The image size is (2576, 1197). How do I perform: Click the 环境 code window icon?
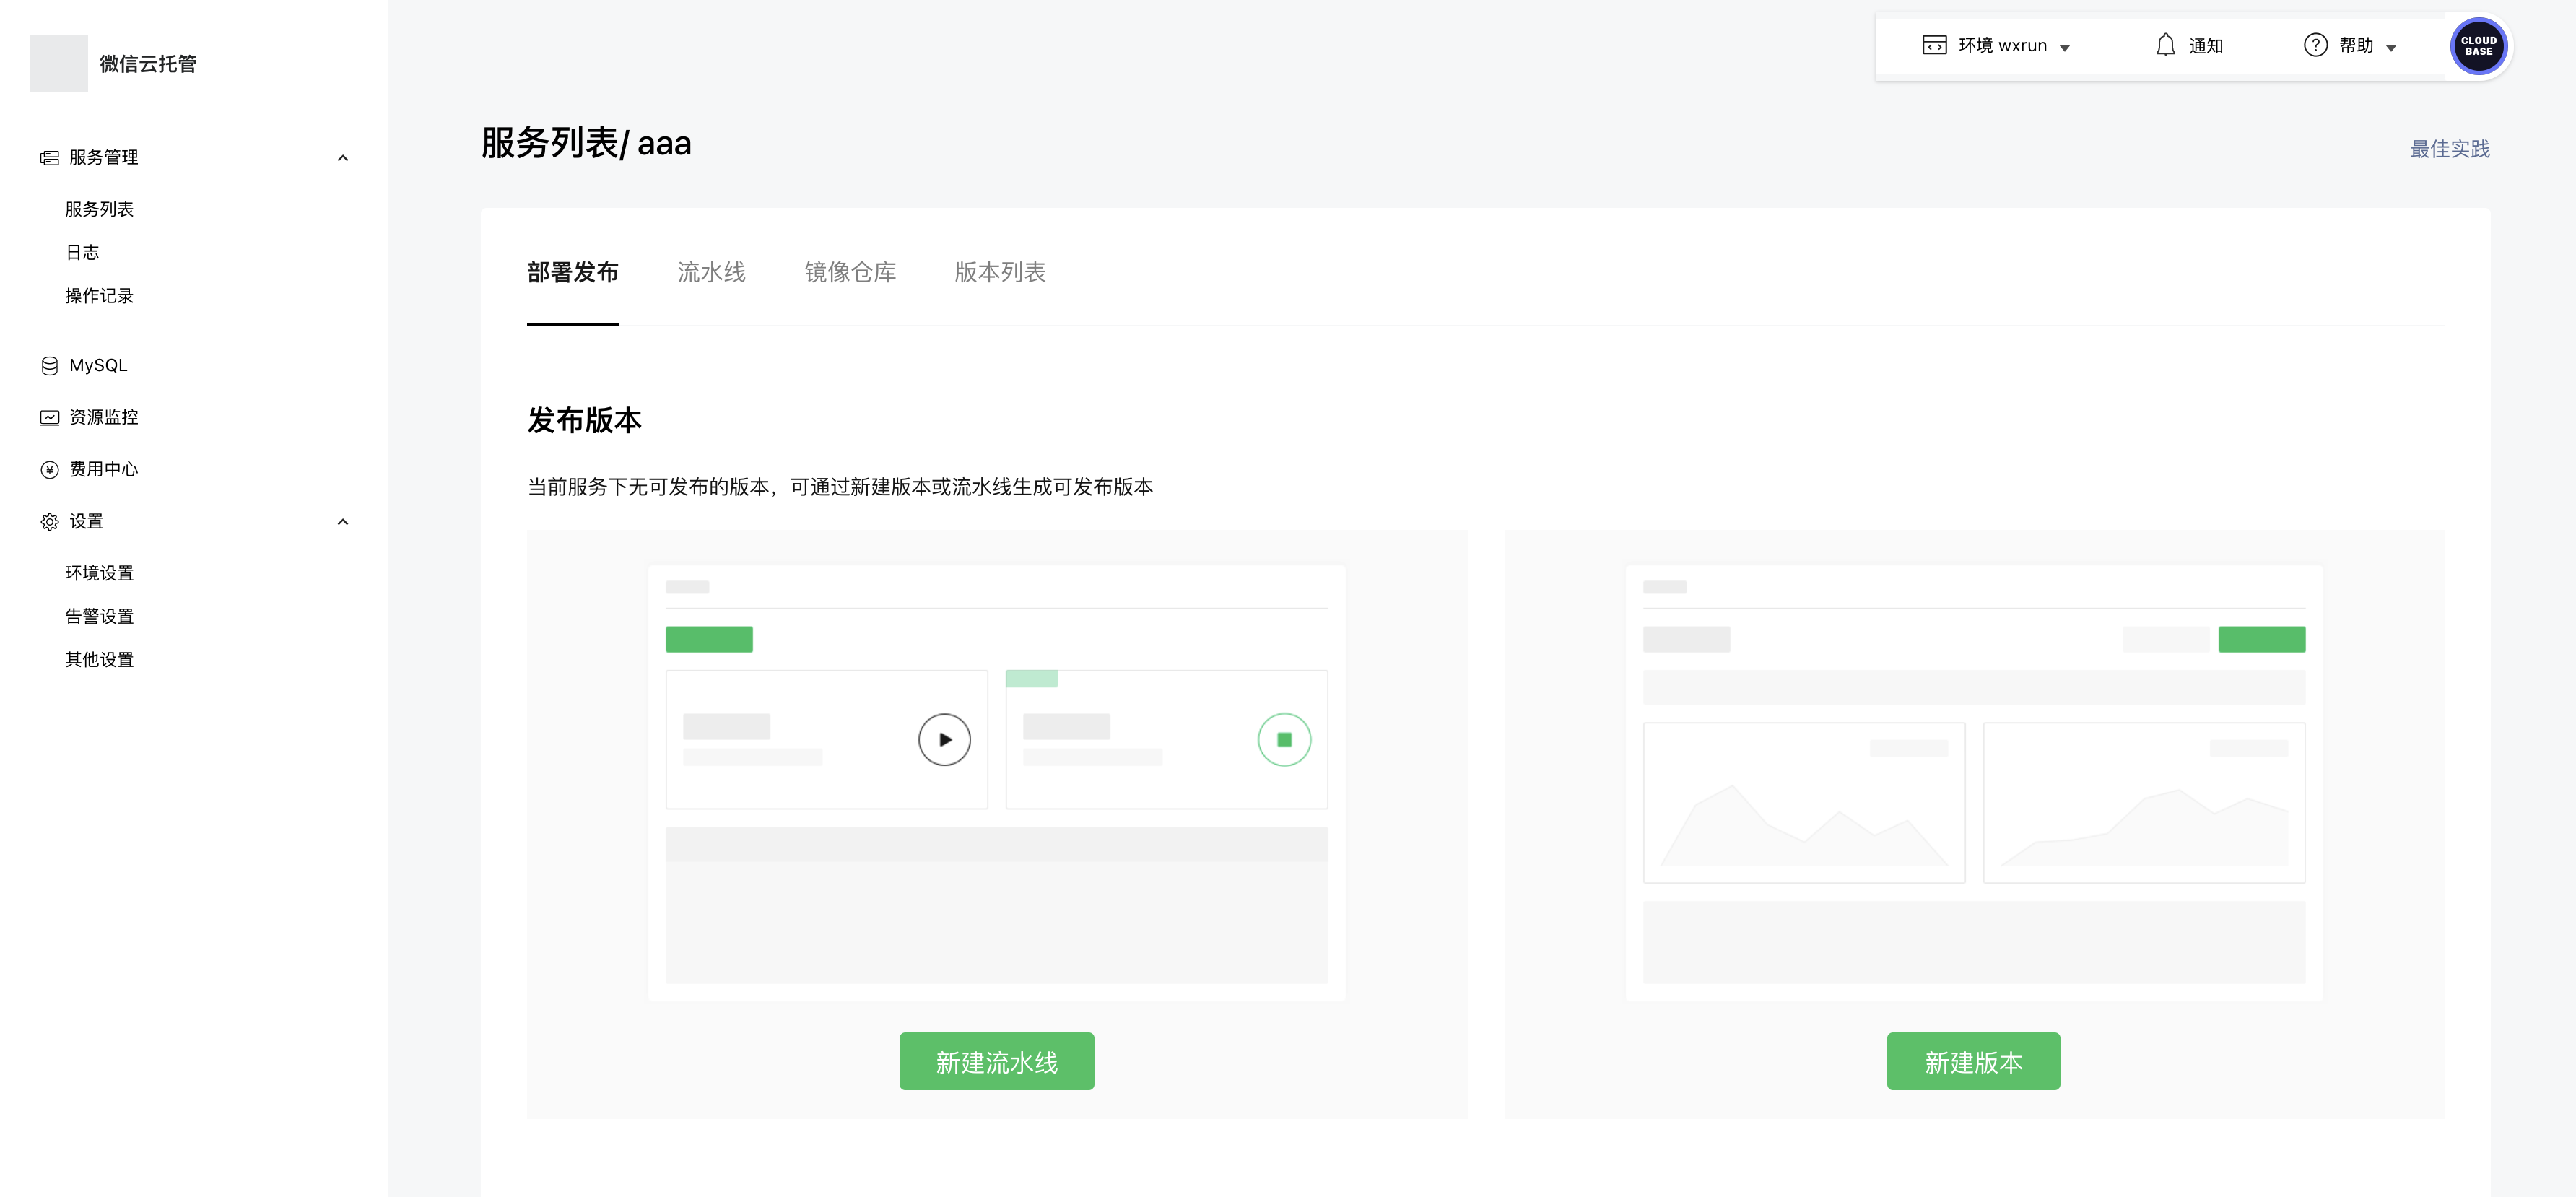[1934, 45]
